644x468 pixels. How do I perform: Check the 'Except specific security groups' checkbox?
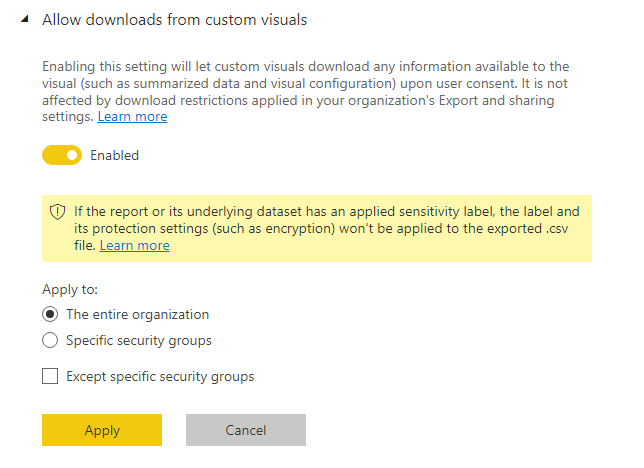pos(50,376)
